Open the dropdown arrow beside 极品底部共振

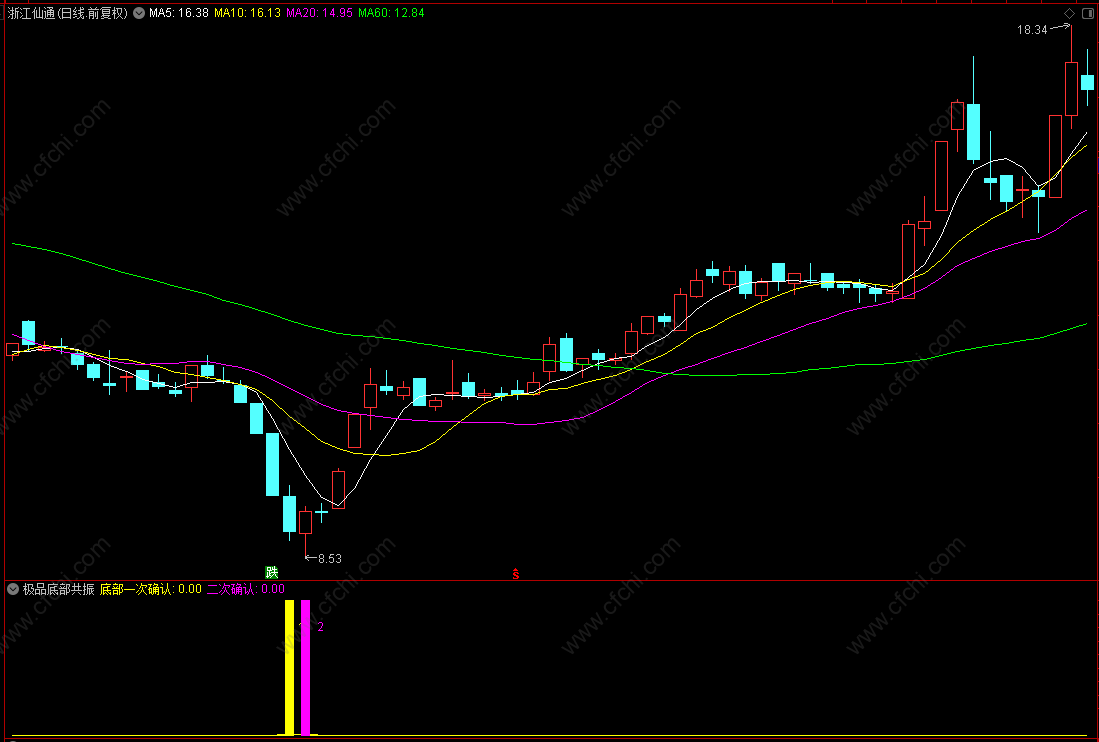coord(13,589)
